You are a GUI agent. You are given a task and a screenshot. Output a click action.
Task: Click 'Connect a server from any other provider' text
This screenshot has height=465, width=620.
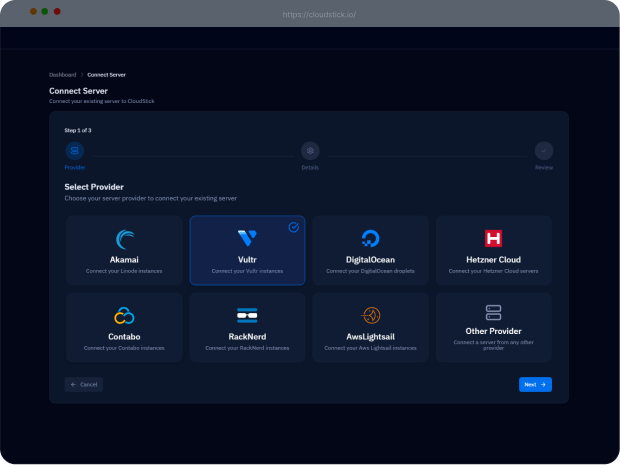point(493,345)
